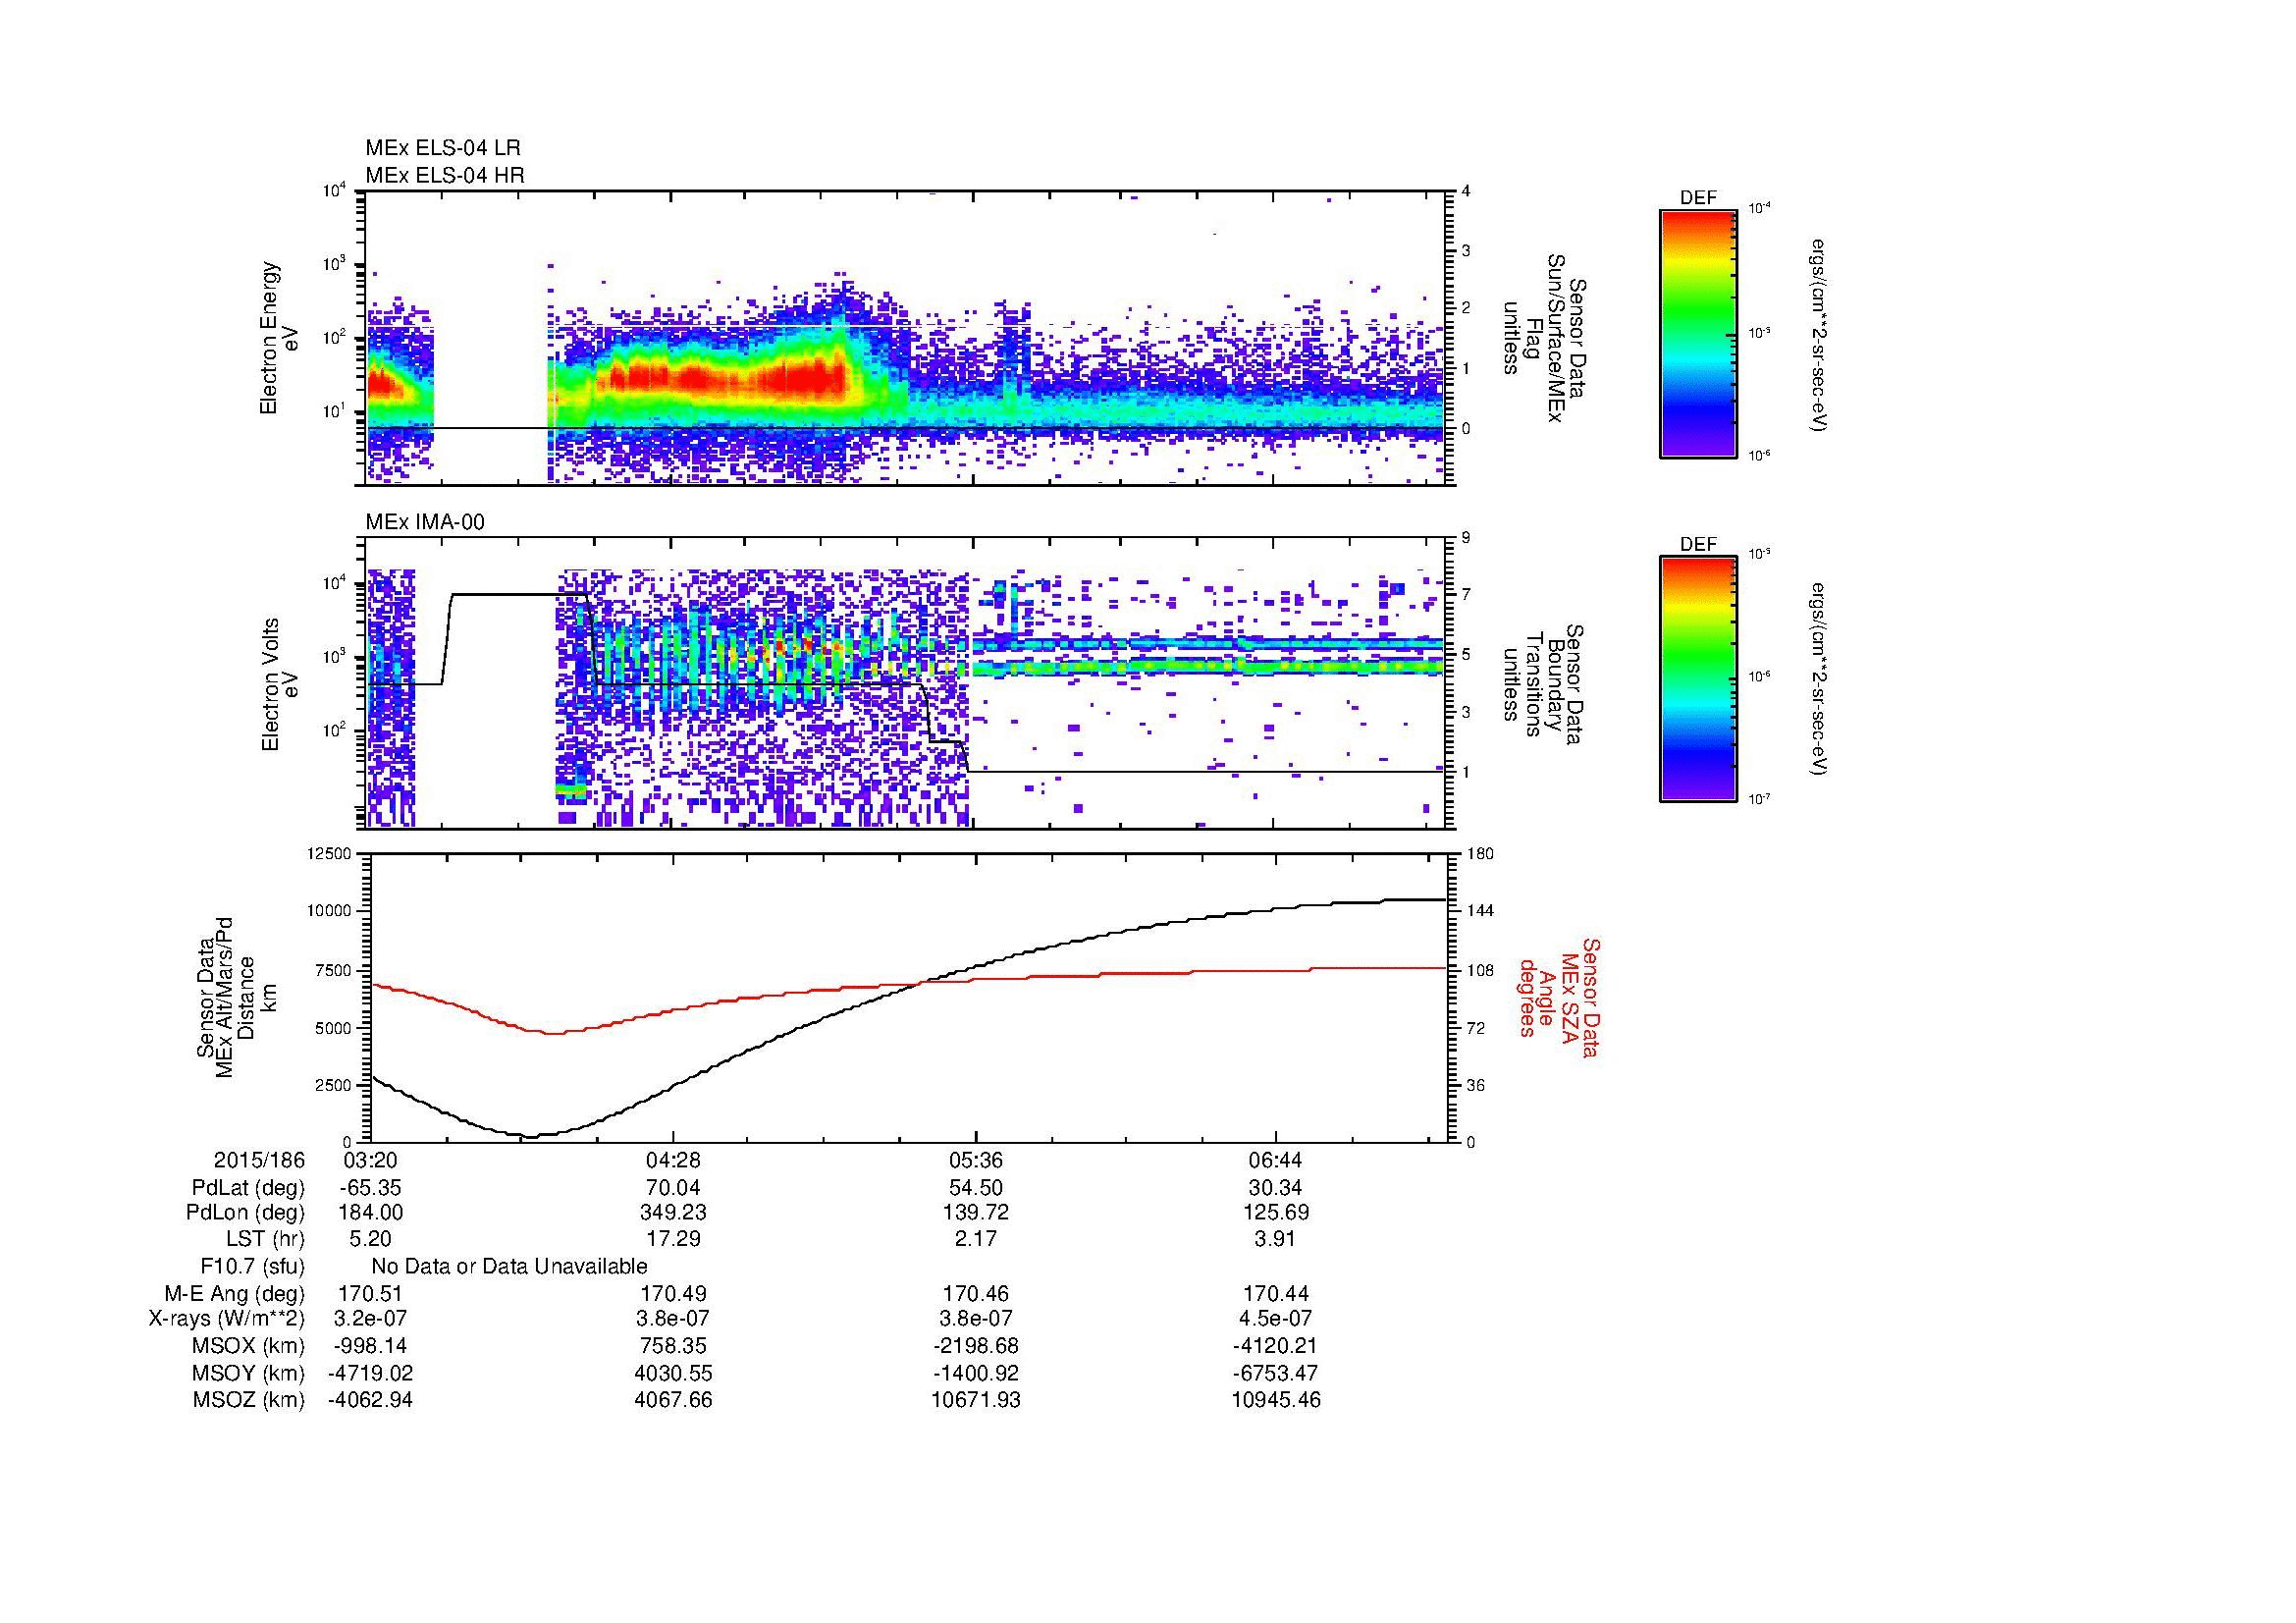Click PdLon value 184.00
Image resolution: width=2296 pixels, height=1623 pixels.
click(x=371, y=1213)
